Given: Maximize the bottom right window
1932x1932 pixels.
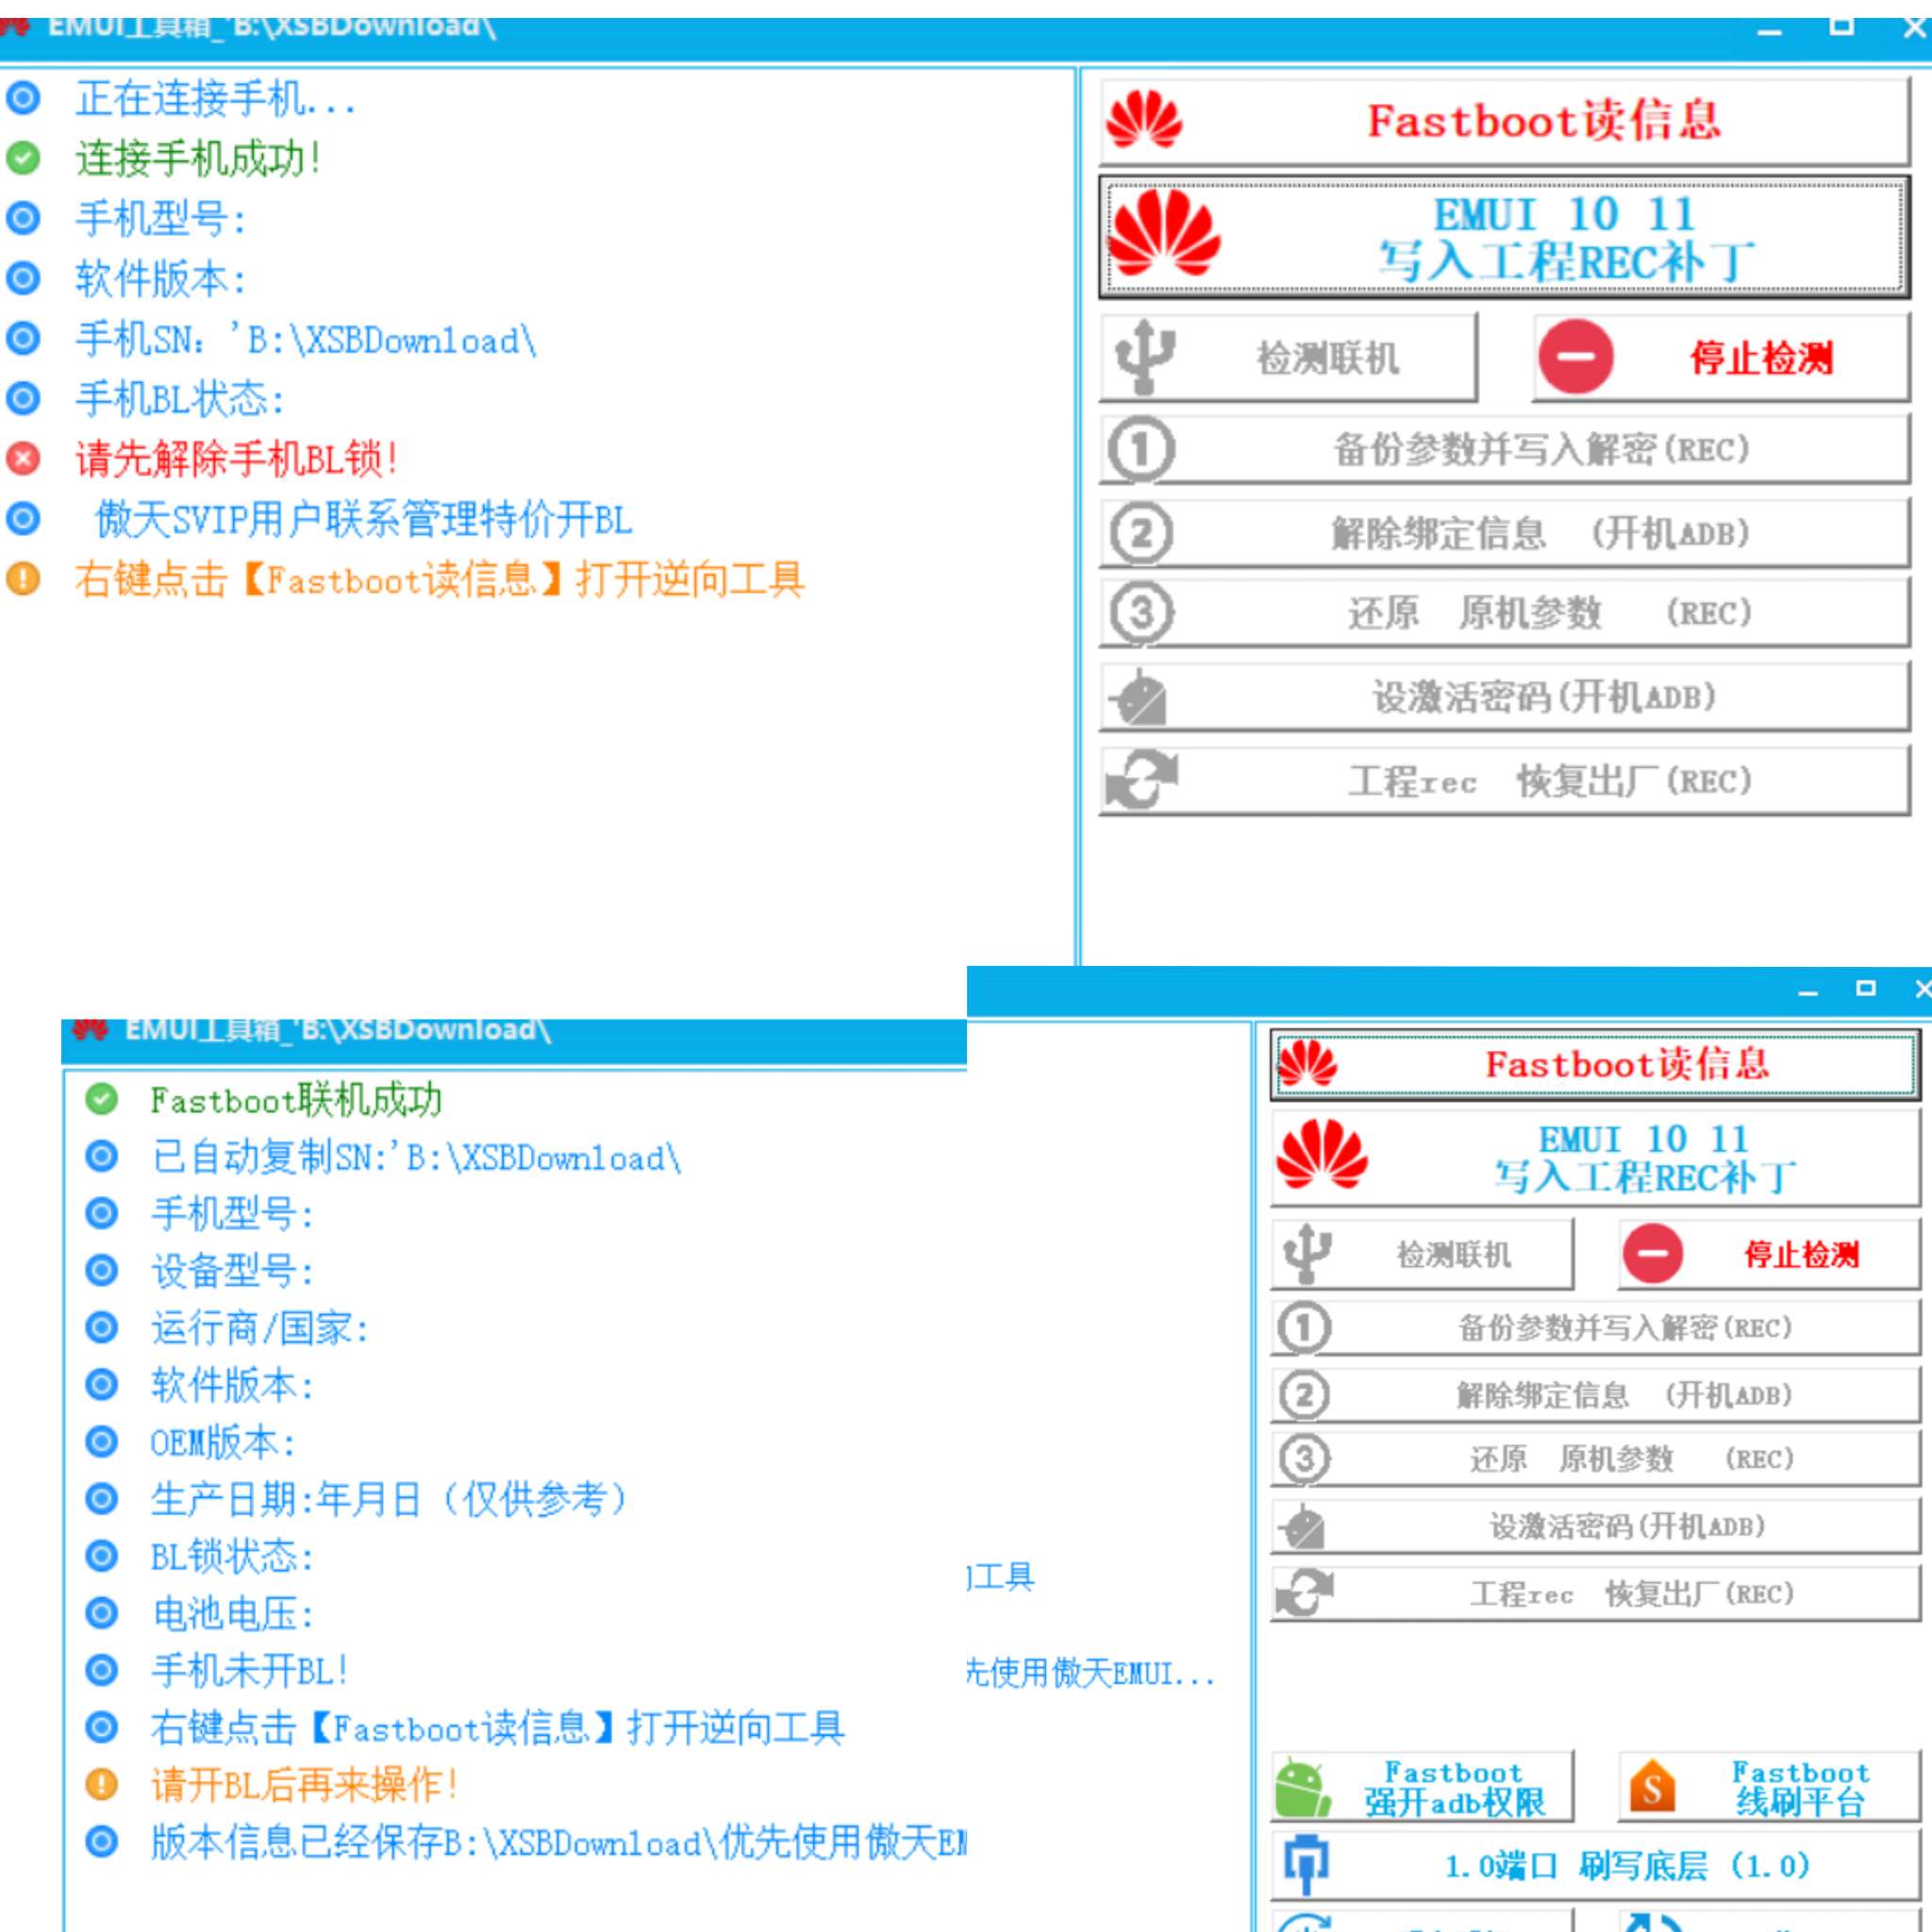Looking at the screenshot, I should tap(1865, 989).
